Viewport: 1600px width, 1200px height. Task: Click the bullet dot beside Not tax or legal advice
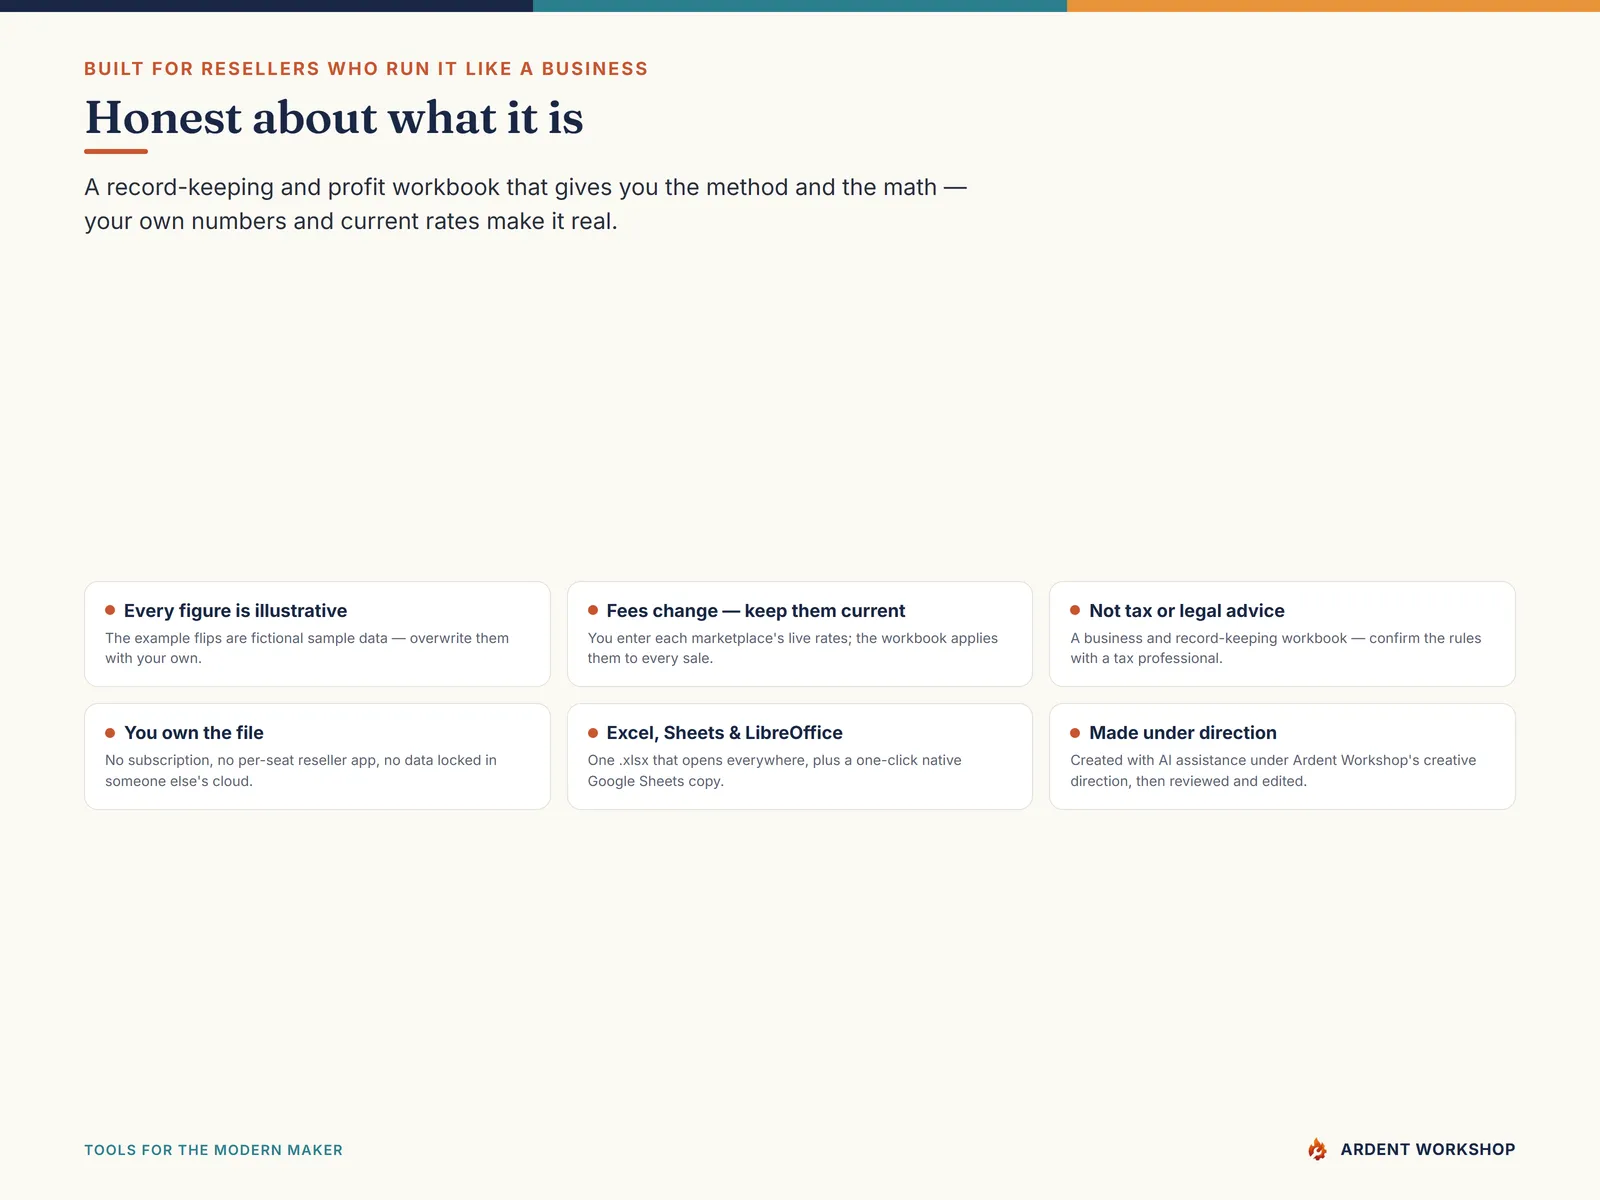(x=1075, y=610)
